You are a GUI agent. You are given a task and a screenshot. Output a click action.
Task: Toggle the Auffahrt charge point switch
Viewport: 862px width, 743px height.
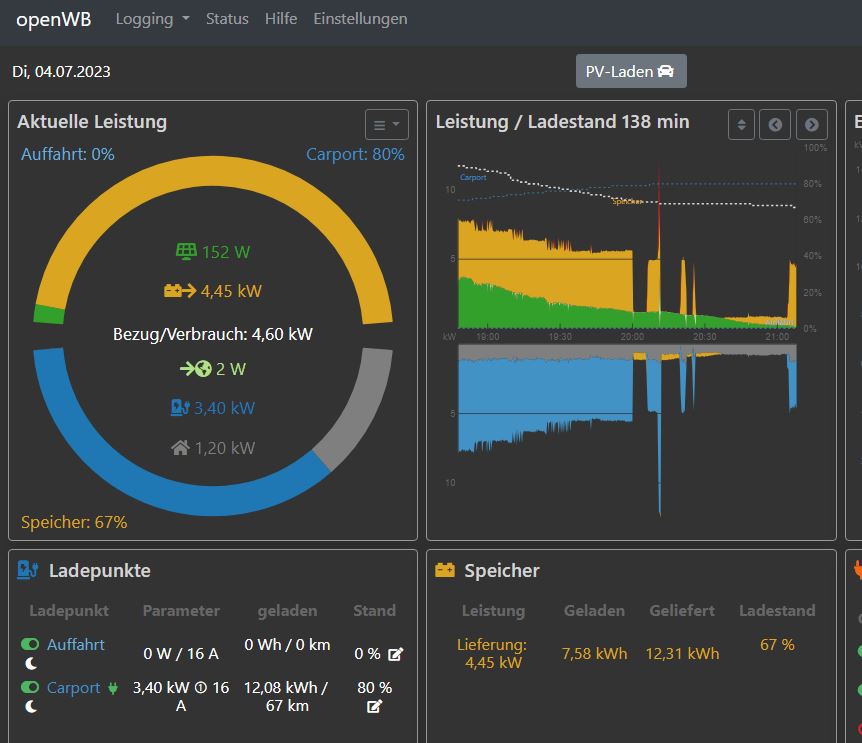click(x=30, y=645)
